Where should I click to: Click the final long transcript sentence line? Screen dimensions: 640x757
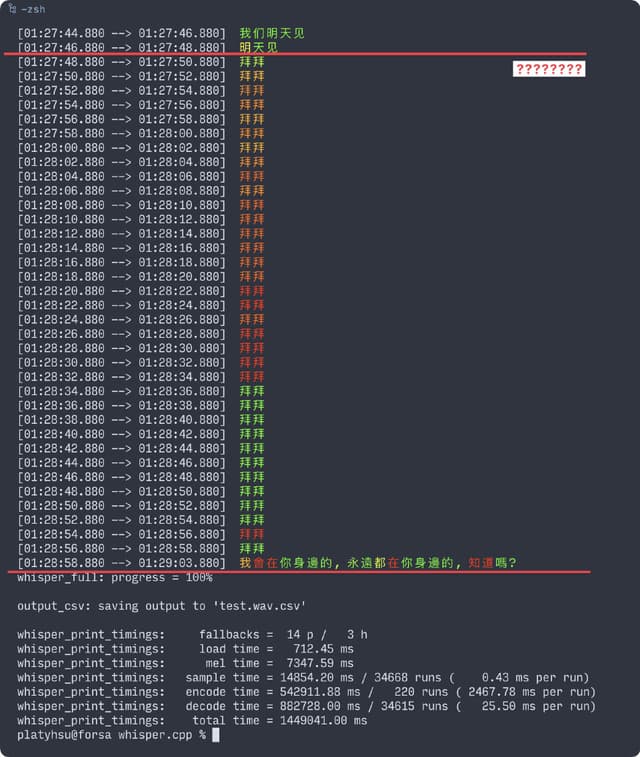click(378, 563)
